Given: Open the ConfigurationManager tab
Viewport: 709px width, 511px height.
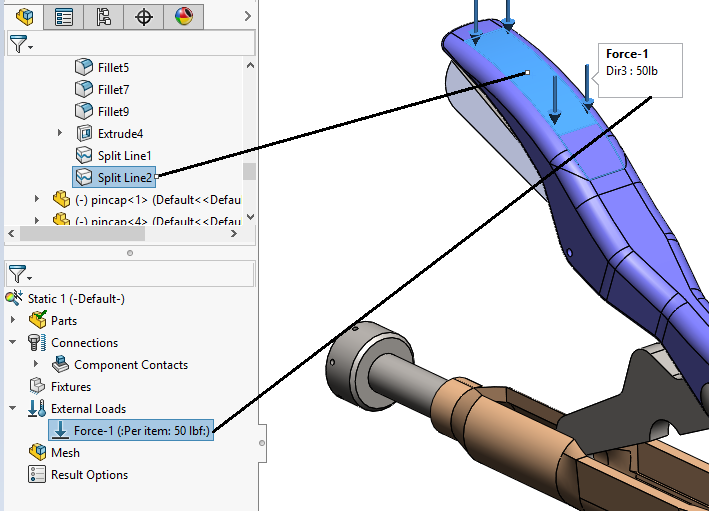Looking at the screenshot, I should [104, 17].
